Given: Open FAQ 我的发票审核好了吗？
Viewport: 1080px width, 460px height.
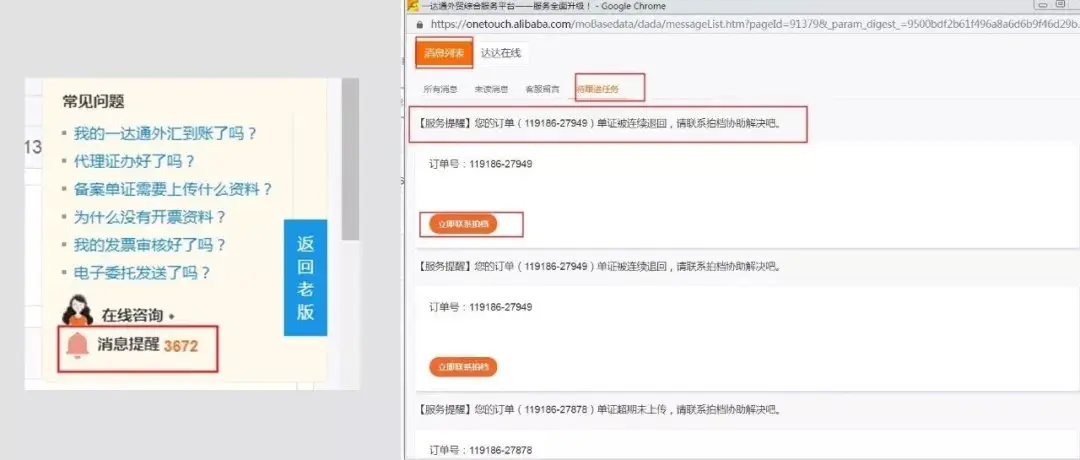Looking at the screenshot, I should coord(150,245).
